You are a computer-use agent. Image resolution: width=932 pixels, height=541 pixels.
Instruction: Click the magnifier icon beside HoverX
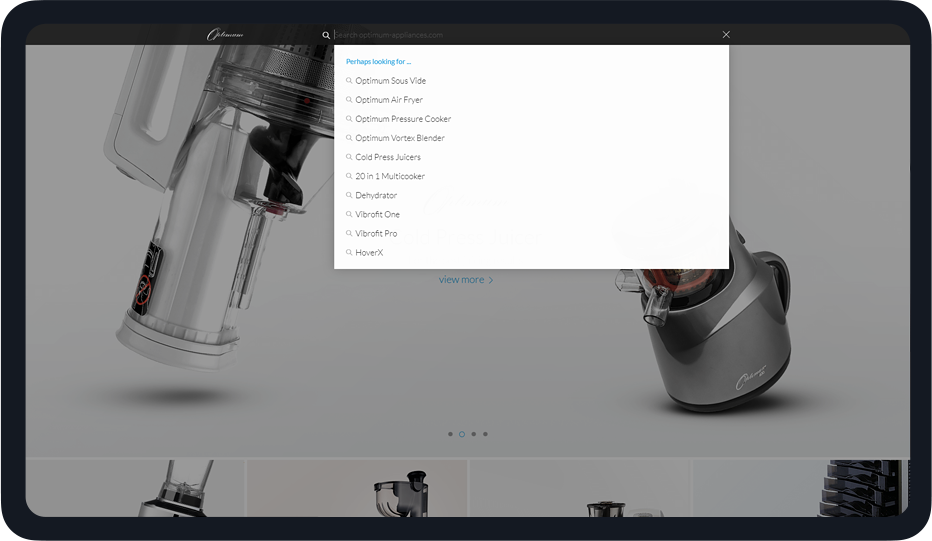point(349,252)
